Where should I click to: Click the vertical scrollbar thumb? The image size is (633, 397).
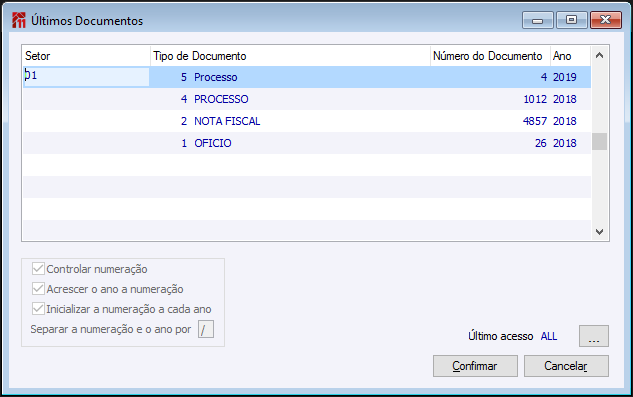599,142
